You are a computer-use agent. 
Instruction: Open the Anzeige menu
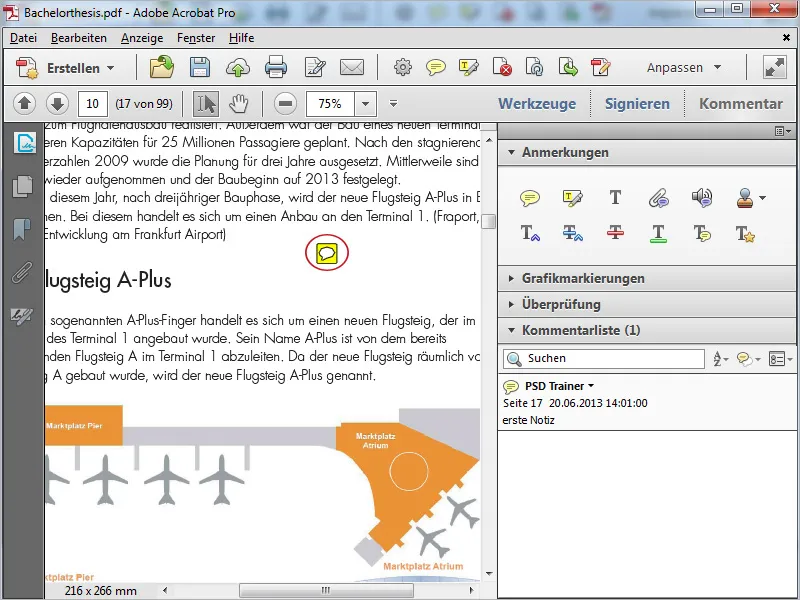pos(142,38)
